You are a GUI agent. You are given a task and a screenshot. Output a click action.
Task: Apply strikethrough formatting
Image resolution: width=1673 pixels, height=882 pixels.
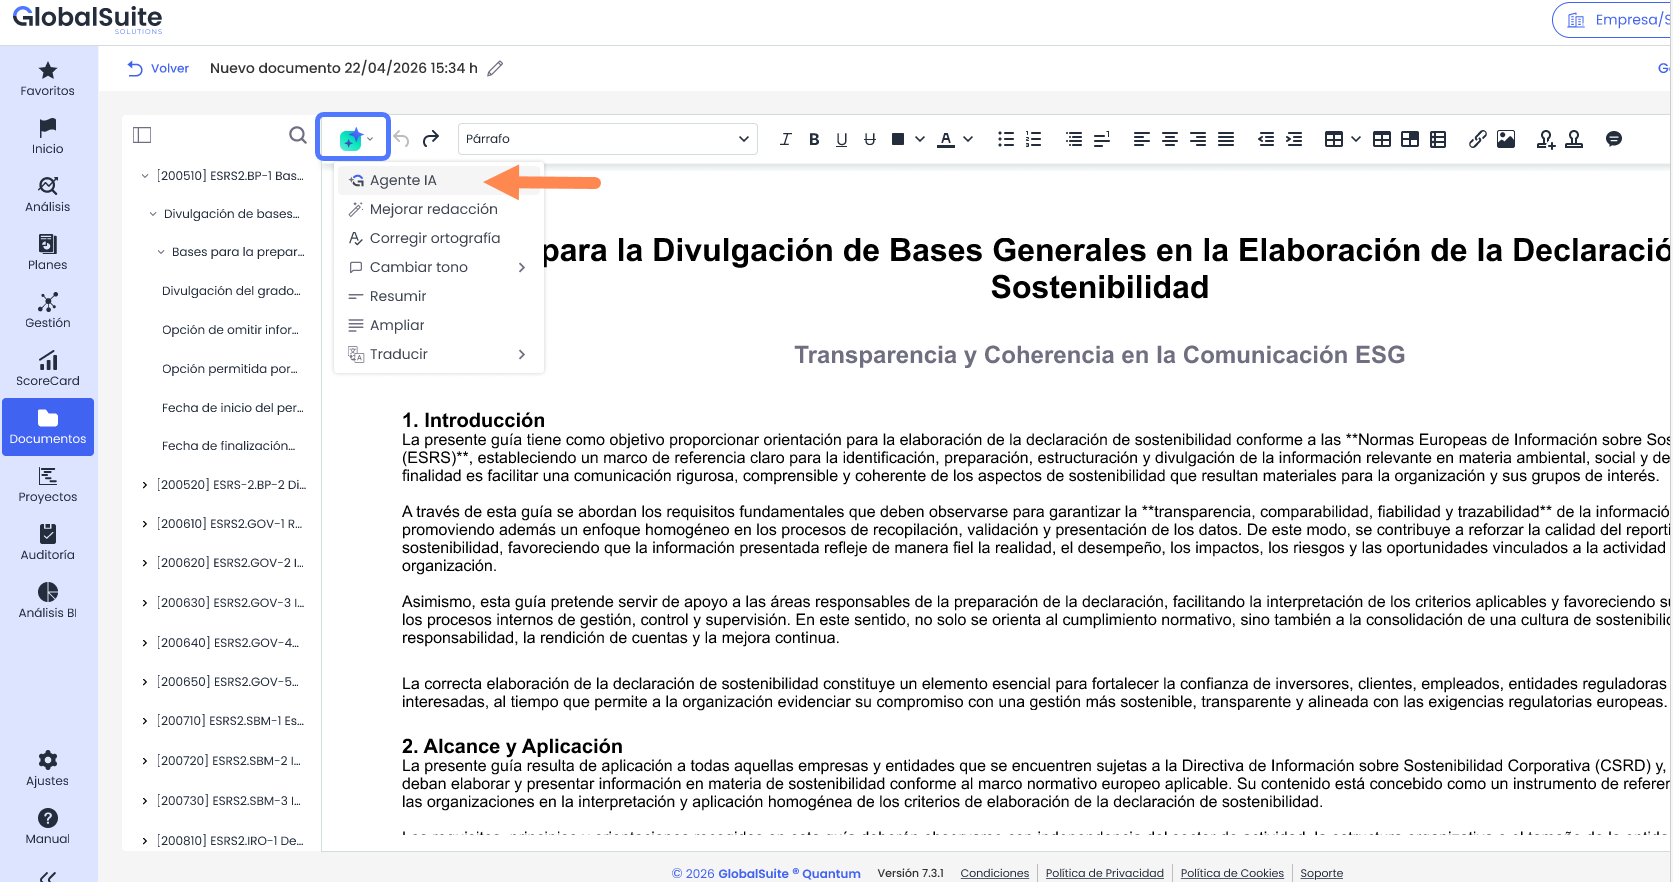(x=870, y=139)
